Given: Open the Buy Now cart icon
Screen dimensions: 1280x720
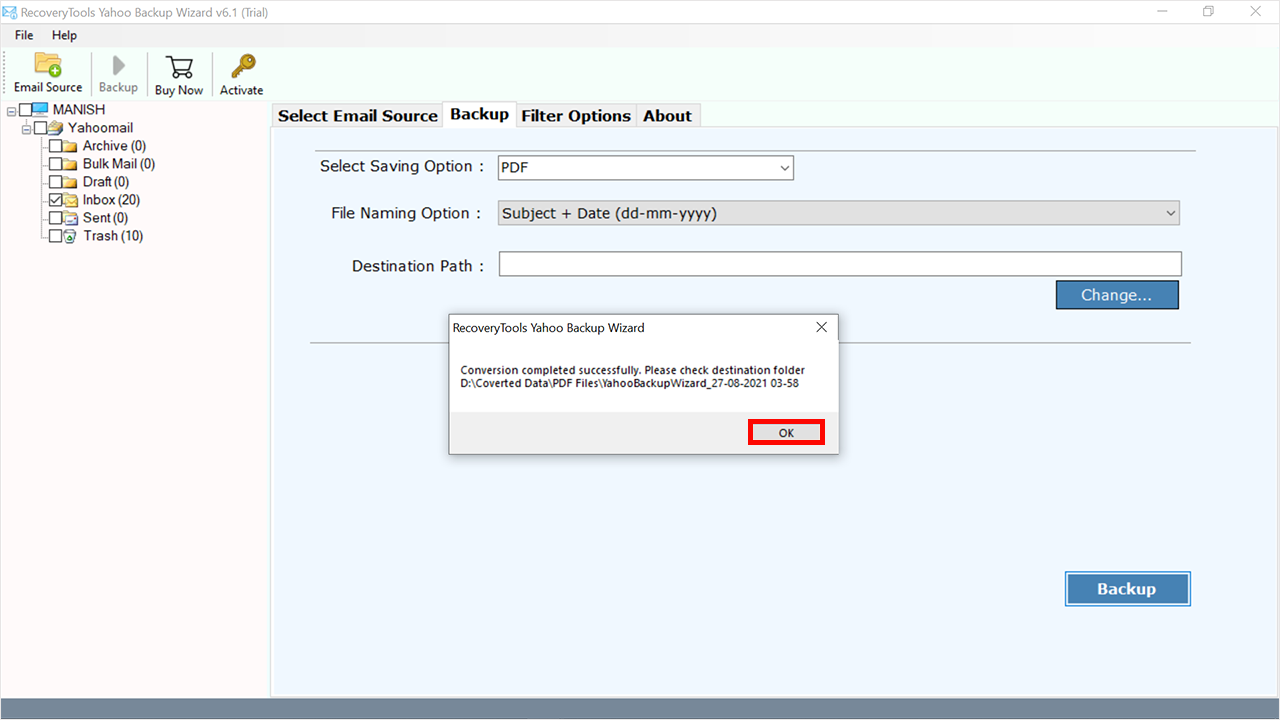Looking at the screenshot, I should click(179, 67).
